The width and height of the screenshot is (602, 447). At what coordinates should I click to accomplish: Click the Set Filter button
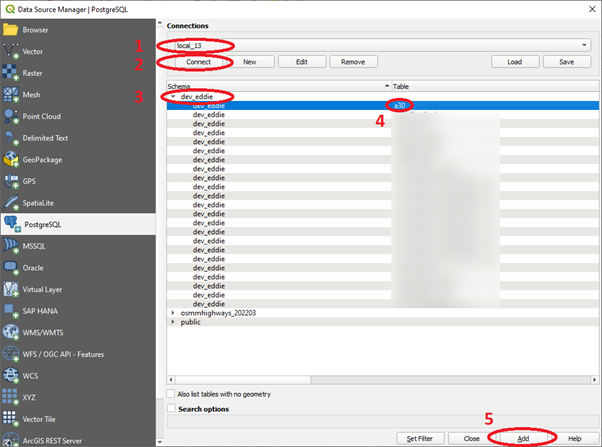(x=419, y=438)
